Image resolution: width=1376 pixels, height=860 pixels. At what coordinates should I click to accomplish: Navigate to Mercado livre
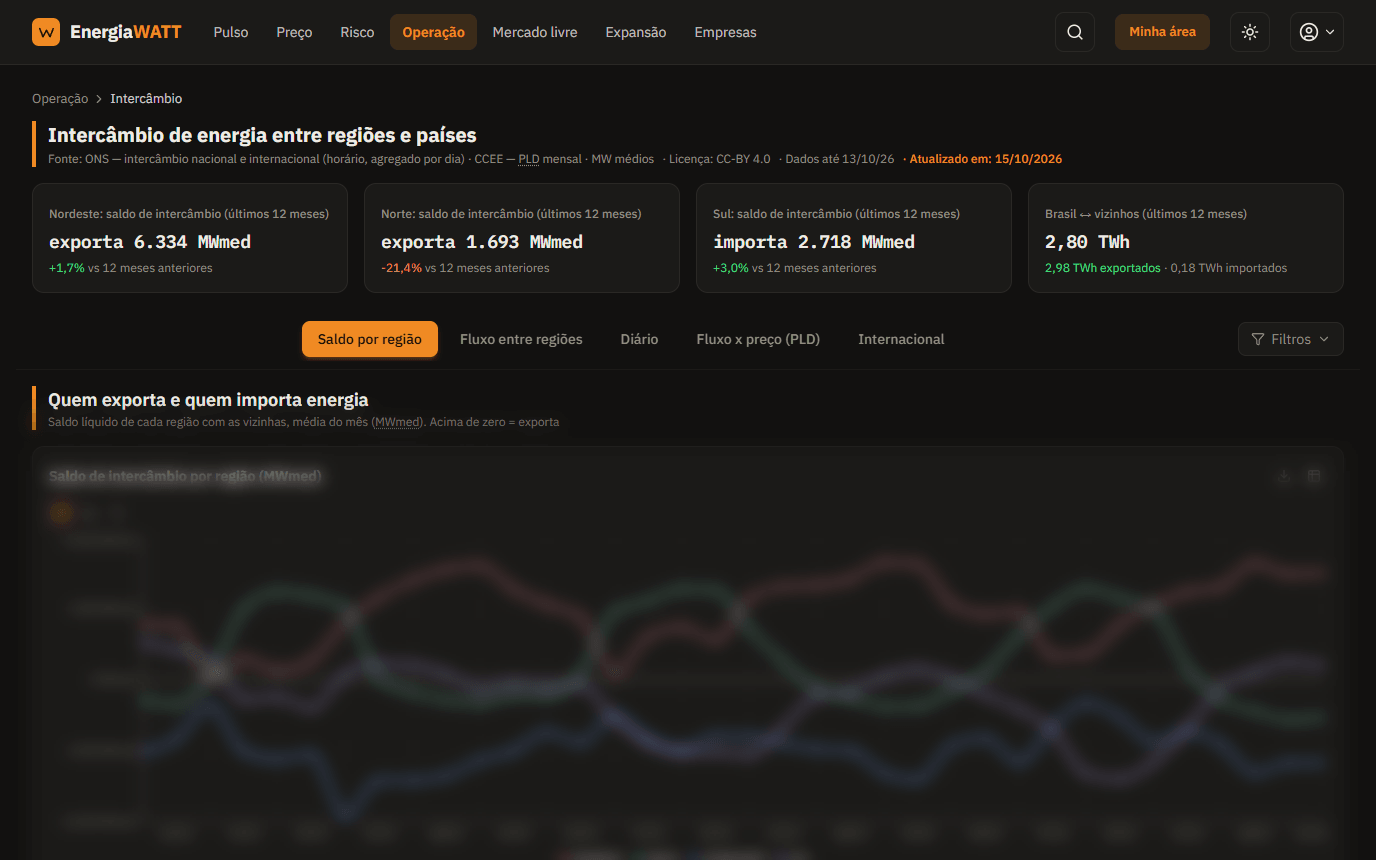535,32
